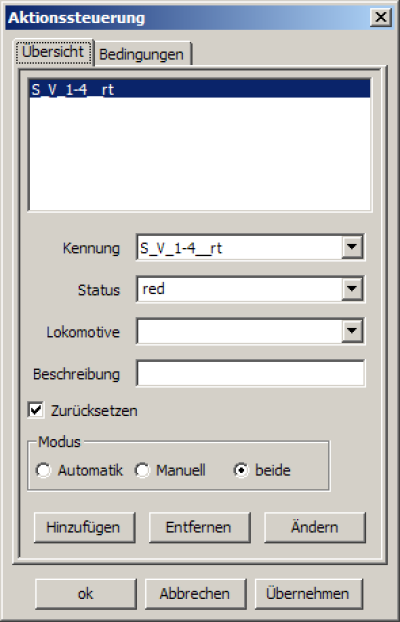The width and height of the screenshot is (400, 622).
Task: Close the Aktionssteuerung dialog with X
Action: coord(381,17)
